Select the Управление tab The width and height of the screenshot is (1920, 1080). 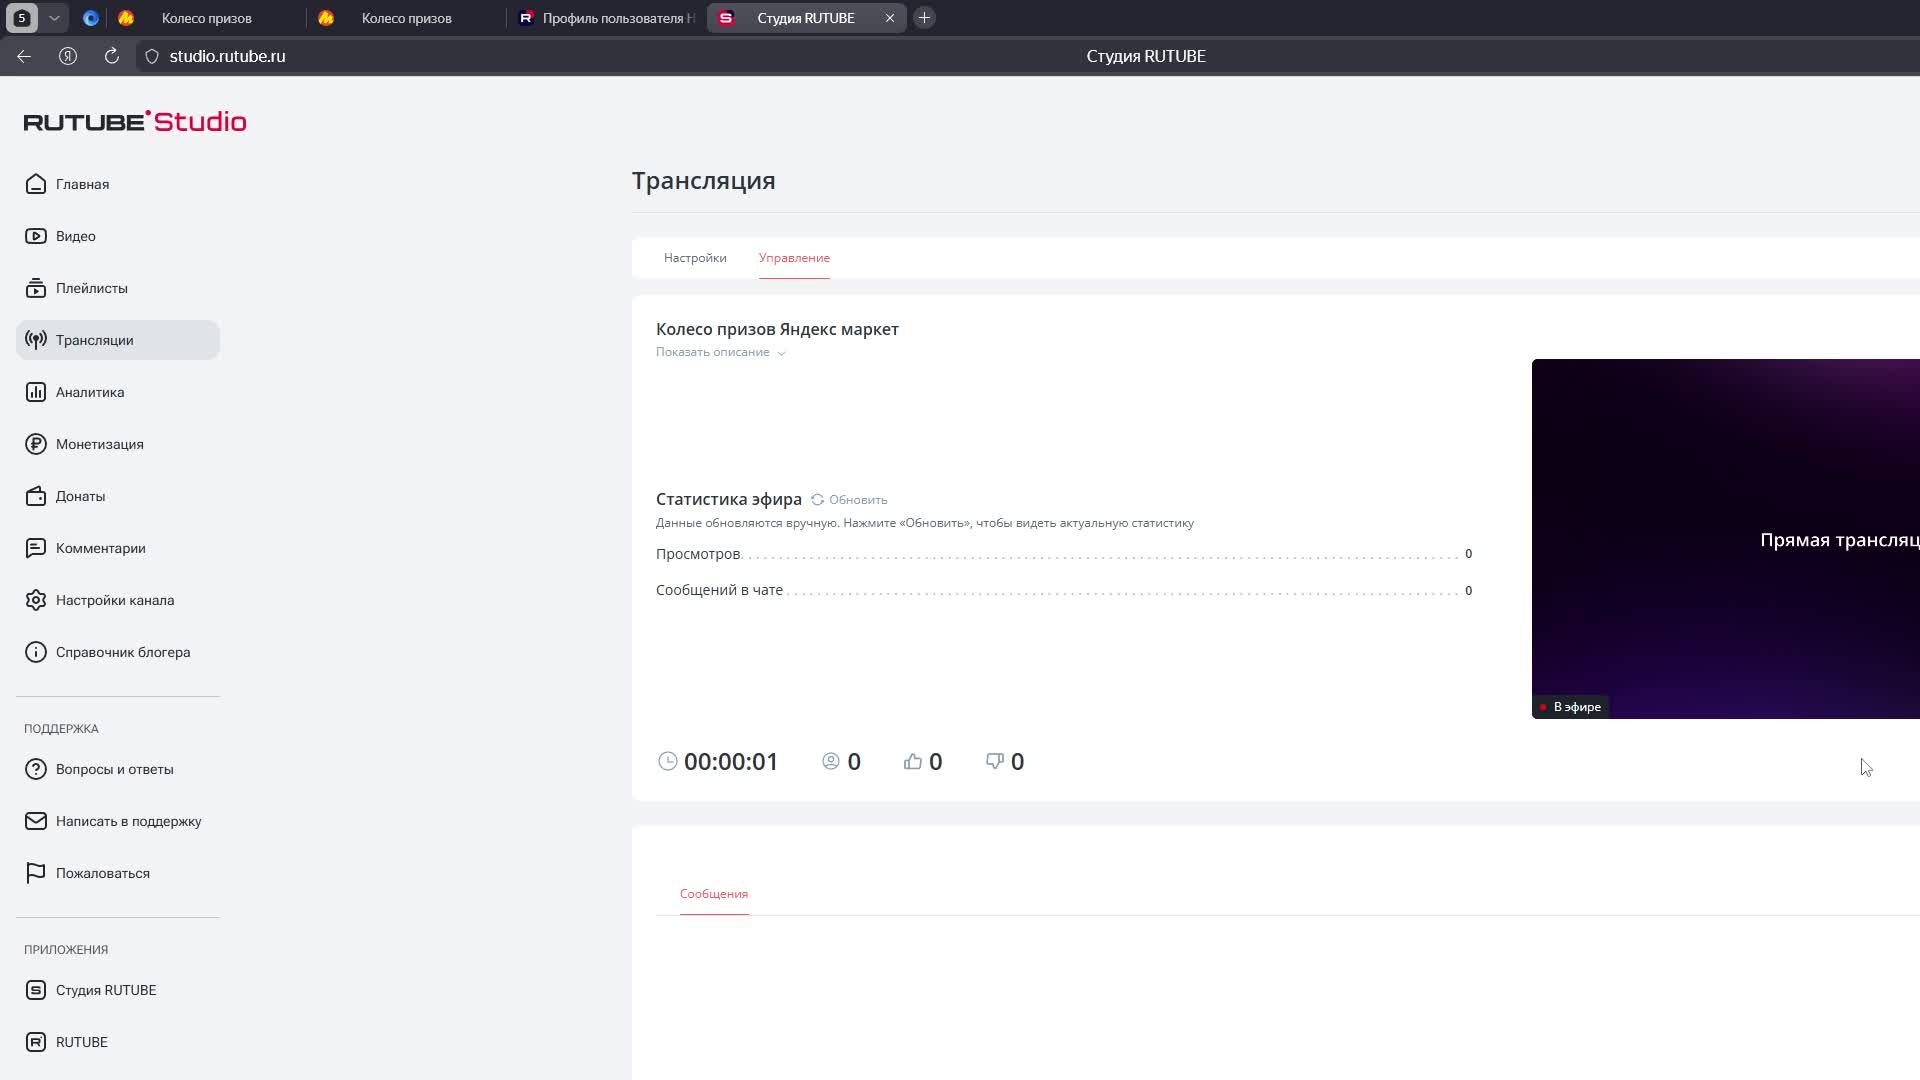794,258
